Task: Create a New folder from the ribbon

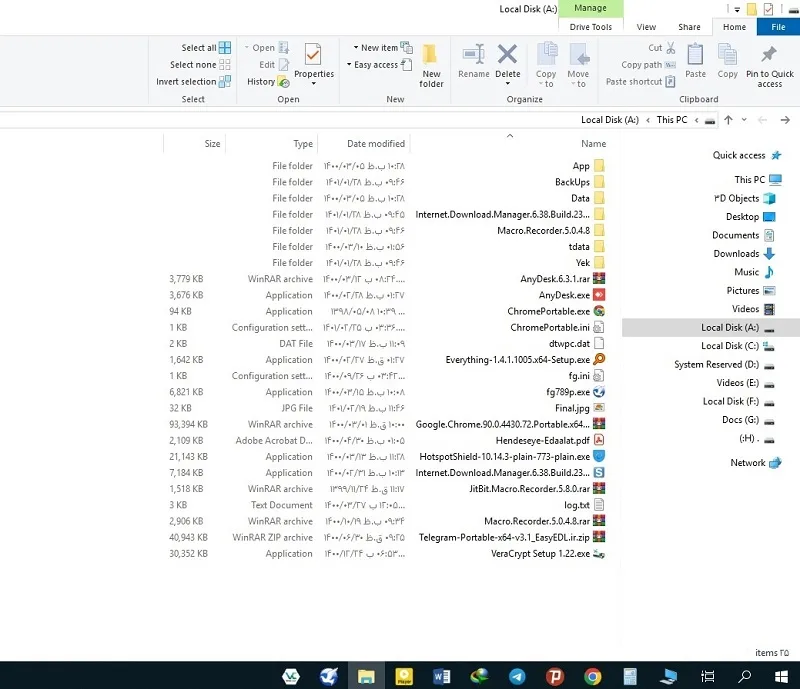Action: 430,65
